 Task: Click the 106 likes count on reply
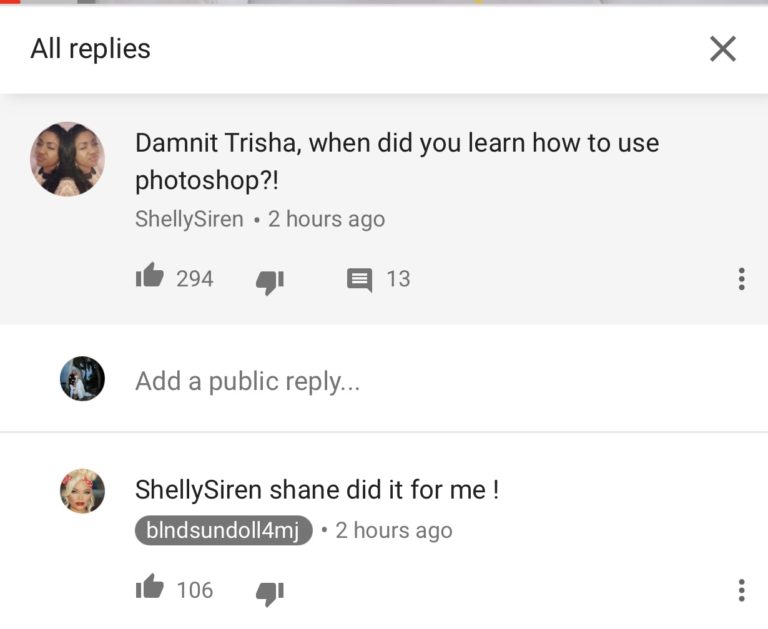195,590
